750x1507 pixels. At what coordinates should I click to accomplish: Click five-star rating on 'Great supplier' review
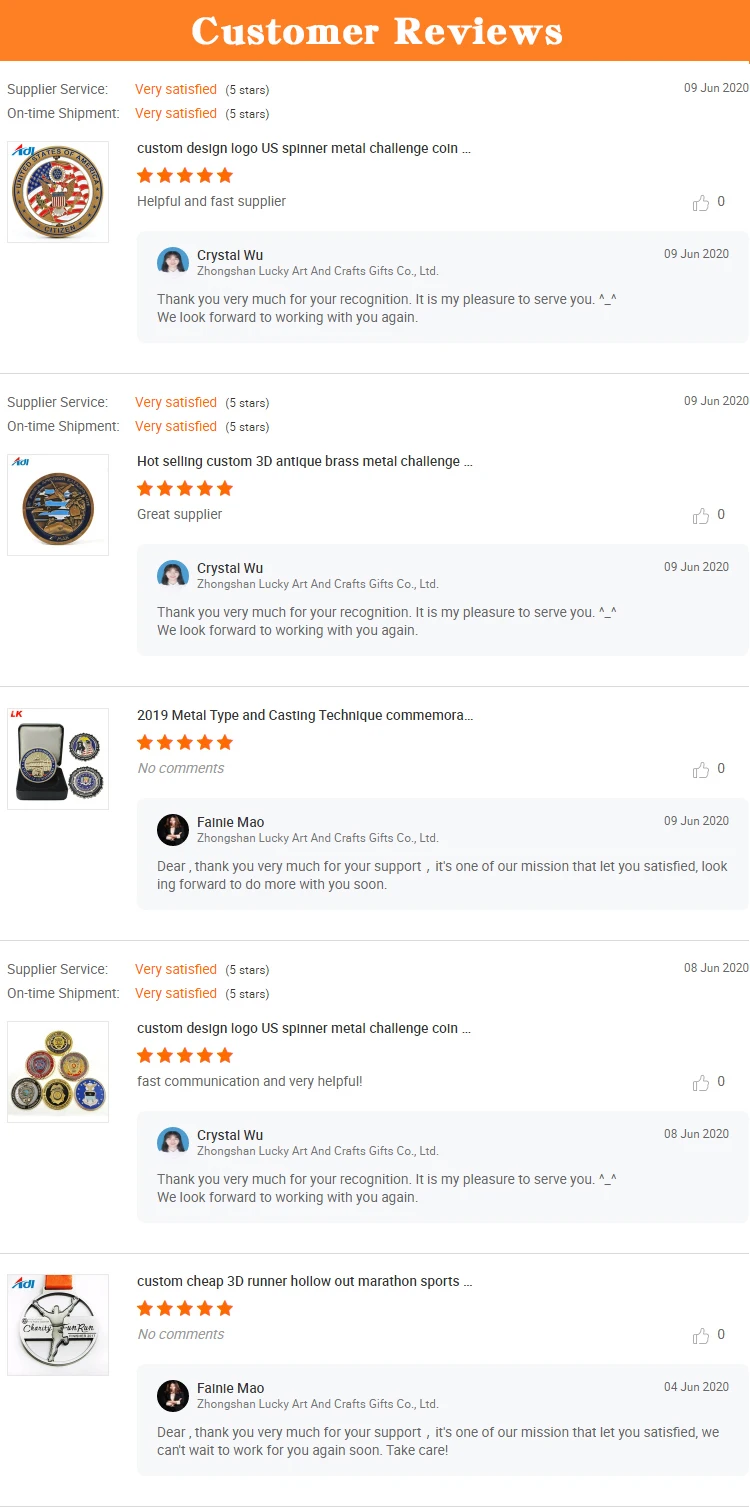click(x=185, y=489)
